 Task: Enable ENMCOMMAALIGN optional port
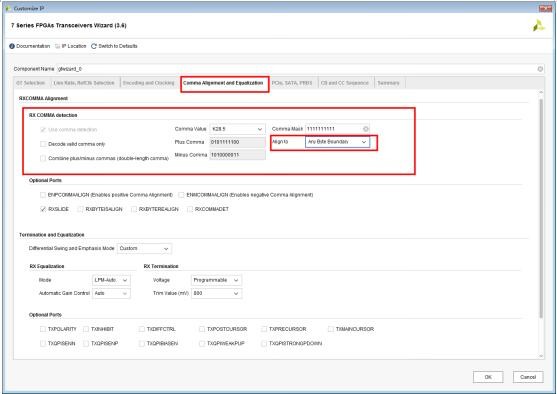[x=182, y=195]
